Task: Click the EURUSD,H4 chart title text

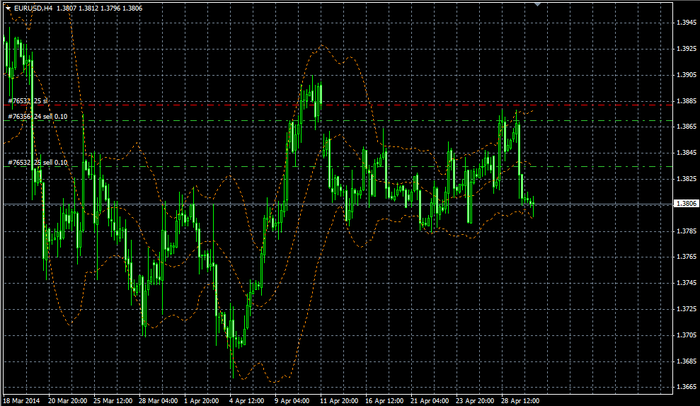Action: (x=33, y=8)
